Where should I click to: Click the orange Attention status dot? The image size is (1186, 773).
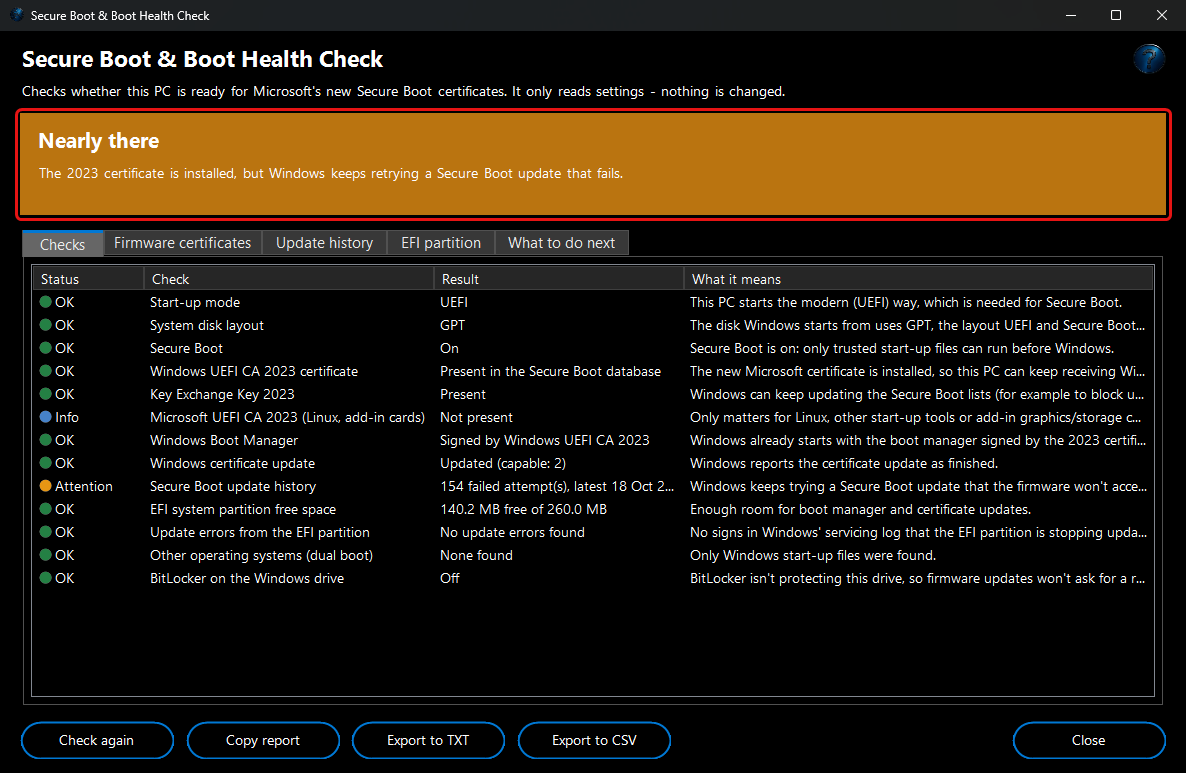[45, 486]
